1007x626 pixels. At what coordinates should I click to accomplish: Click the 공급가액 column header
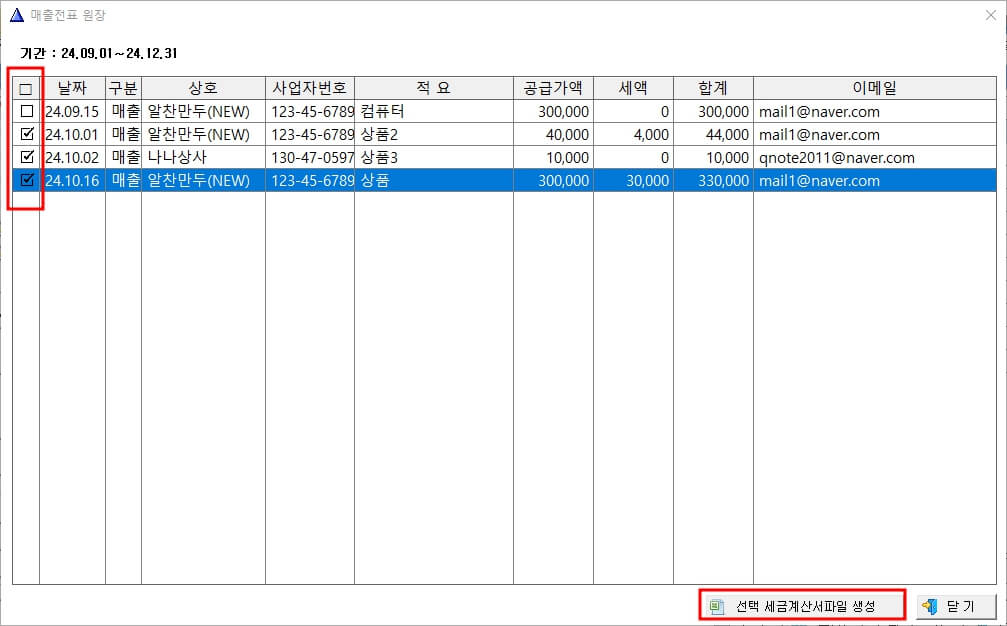click(553, 88)
